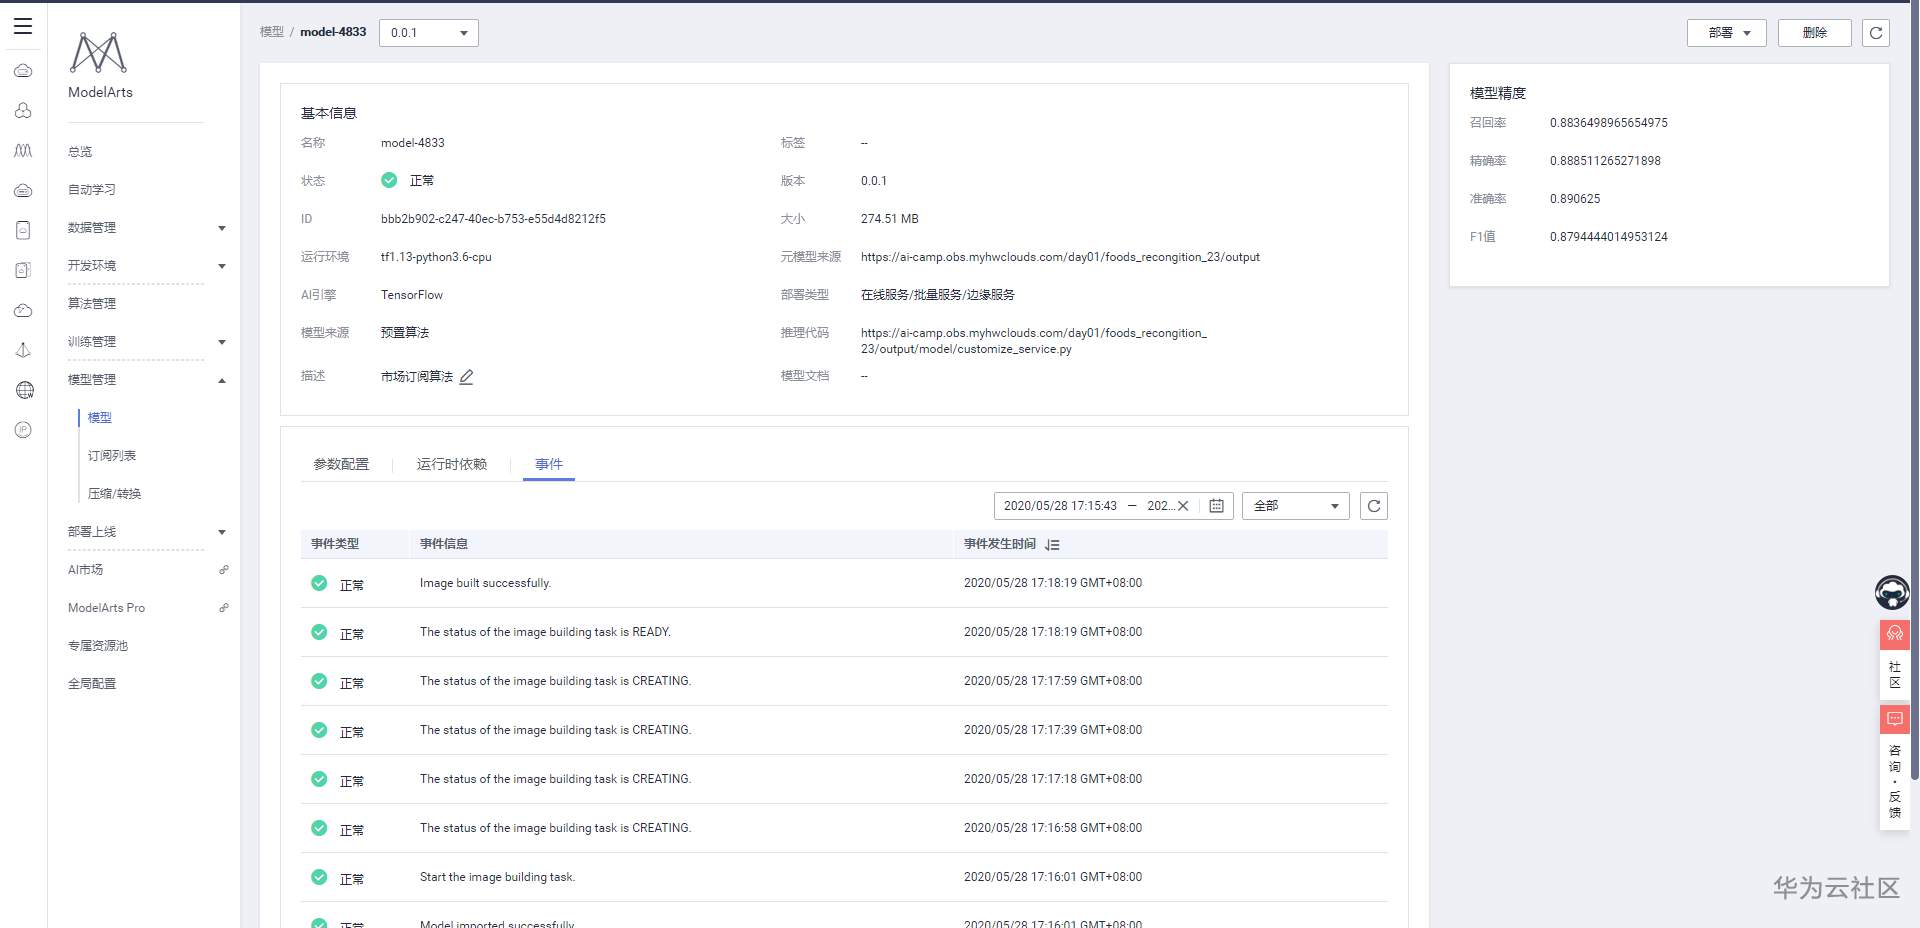Edit the 市场订阅算法 description with the pencil icon
Screen dimensions: 1920x928
[466, 377]
